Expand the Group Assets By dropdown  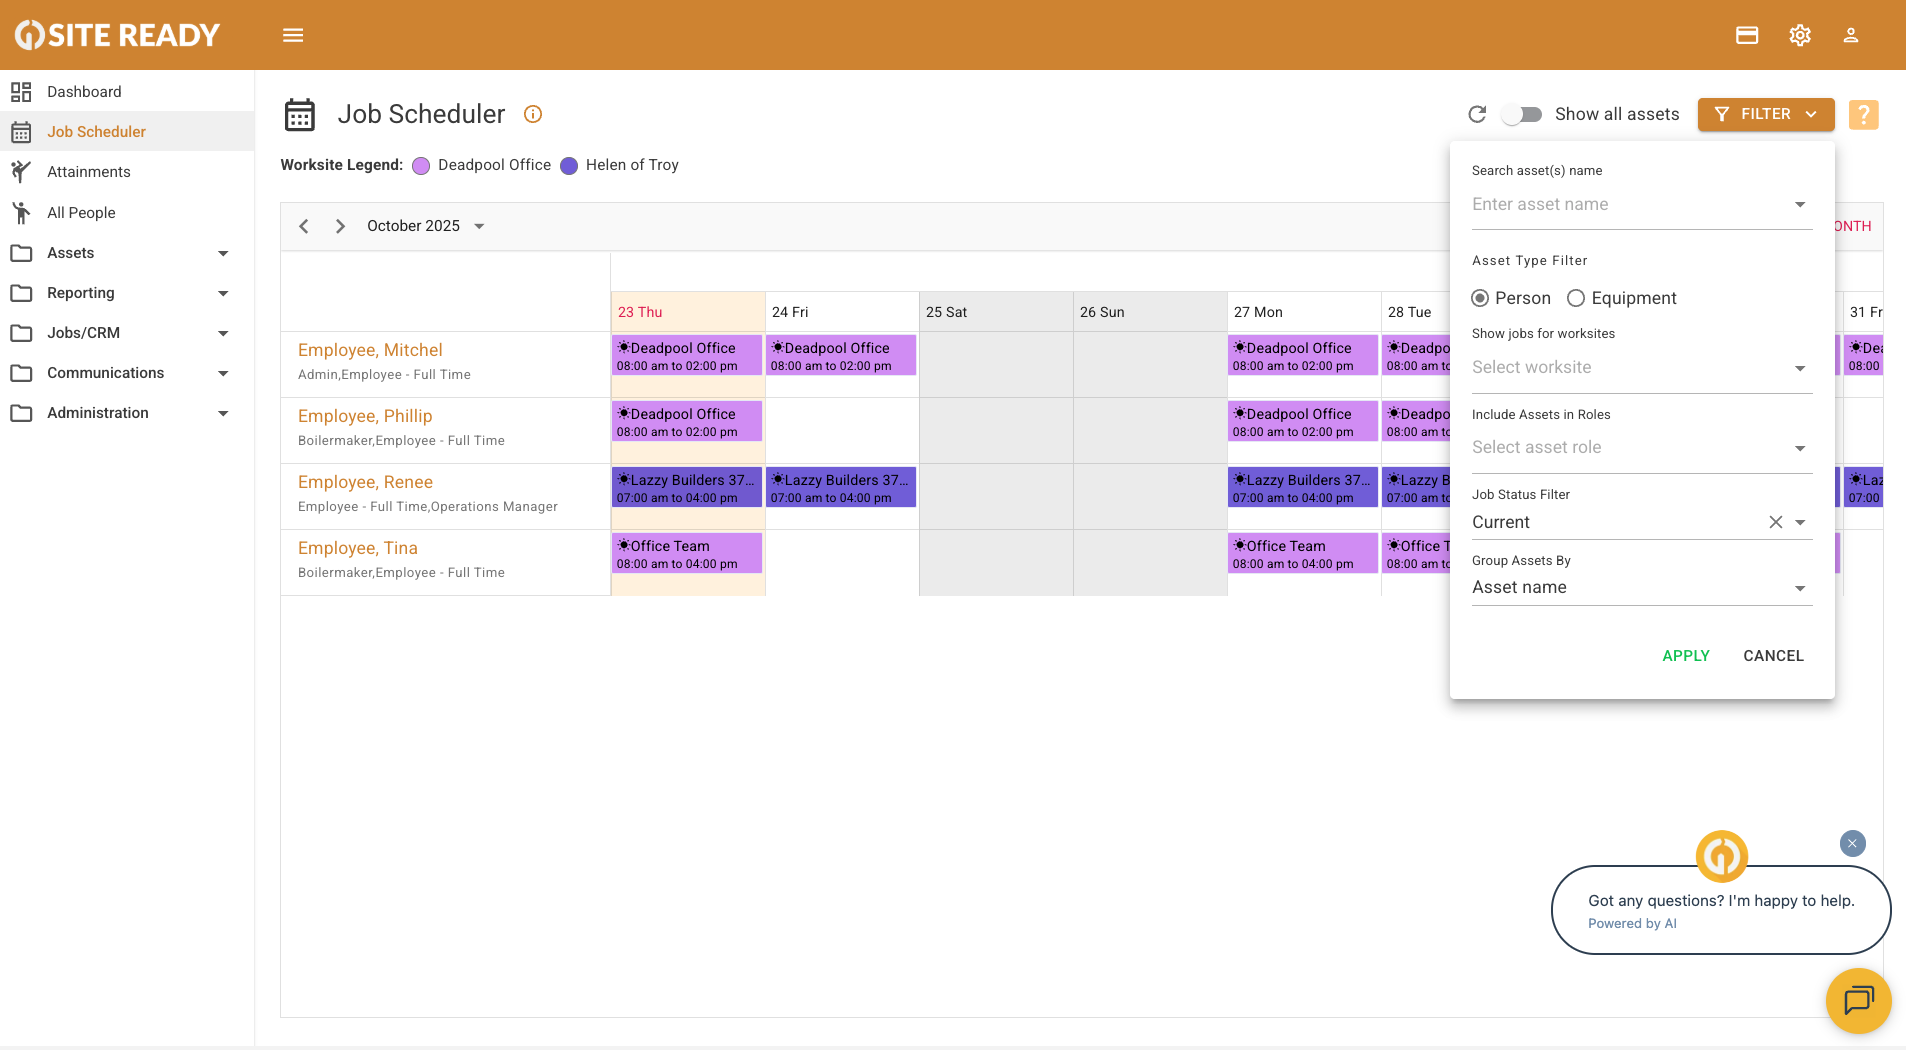click(1641, 588)
